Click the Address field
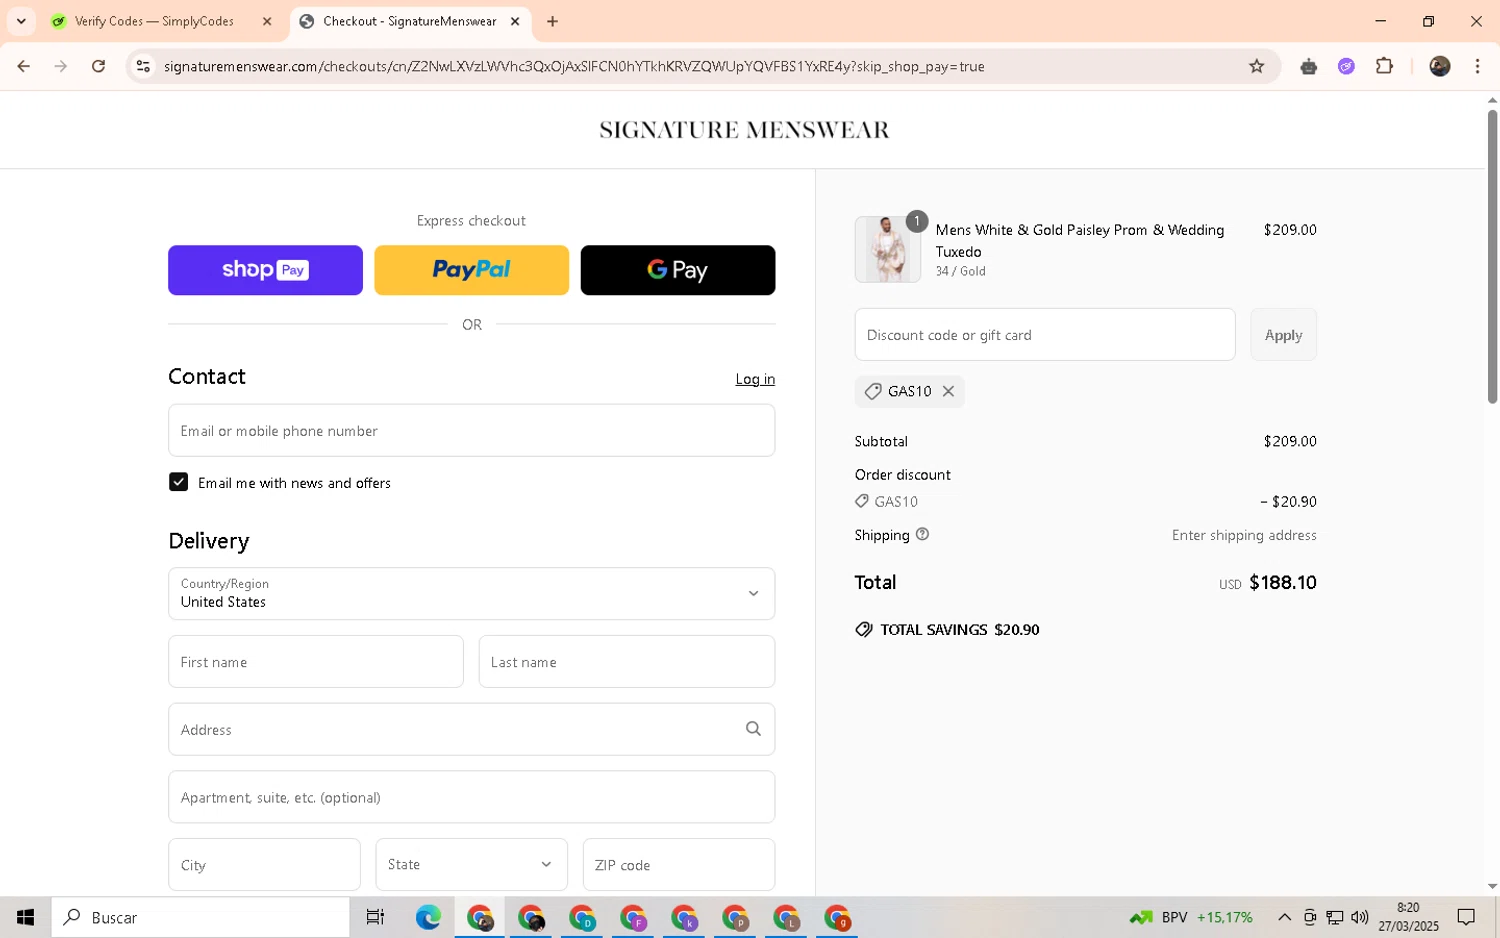This screenshot has width=1500, height=938. tap(471, 730)
